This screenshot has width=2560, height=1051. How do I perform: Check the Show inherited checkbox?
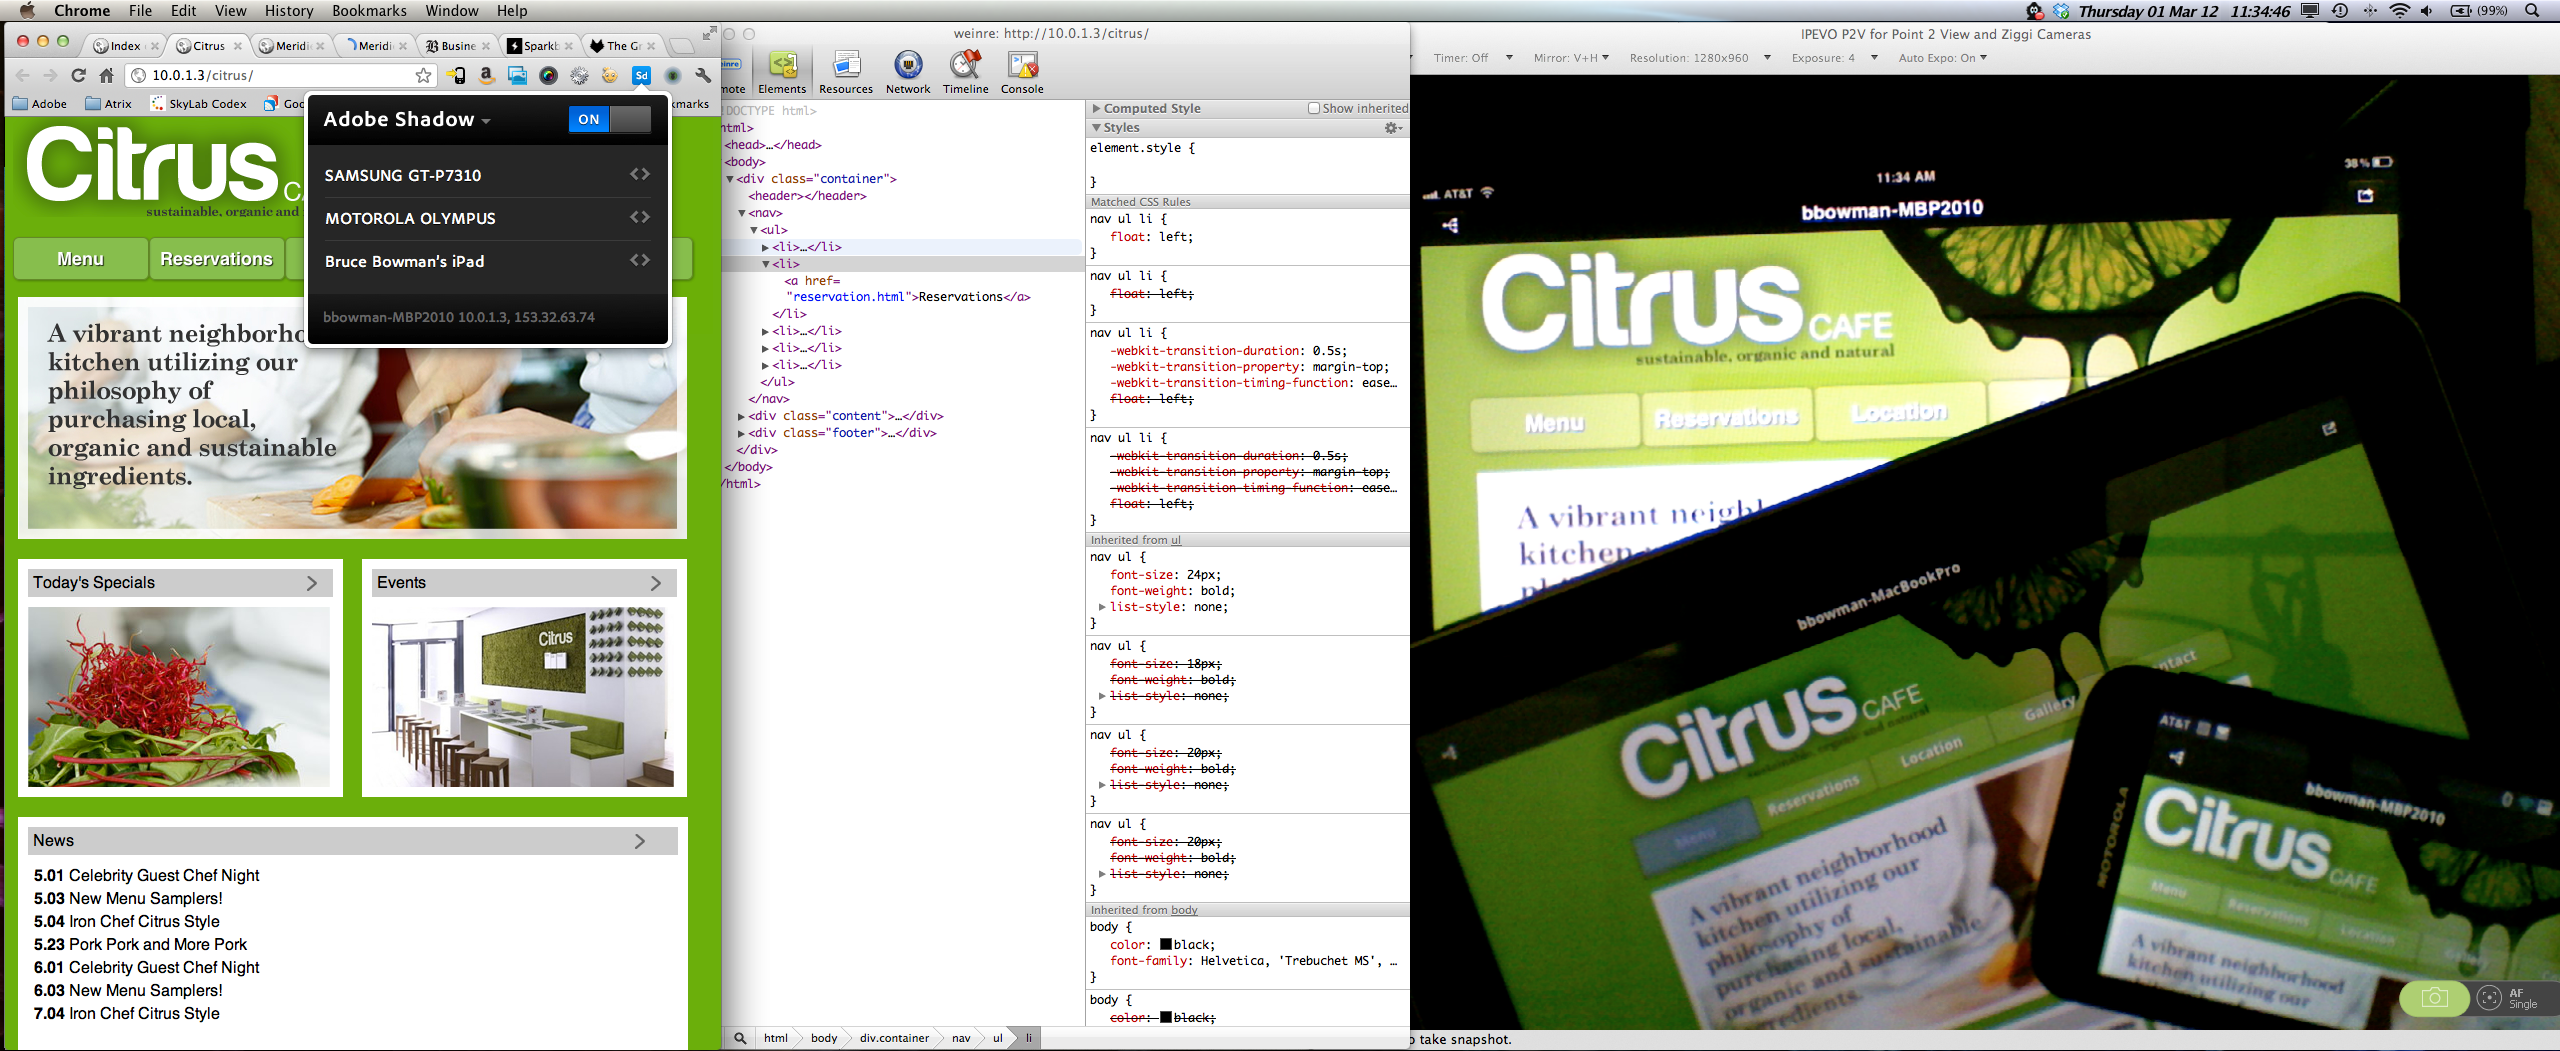tap(1314, 108)
